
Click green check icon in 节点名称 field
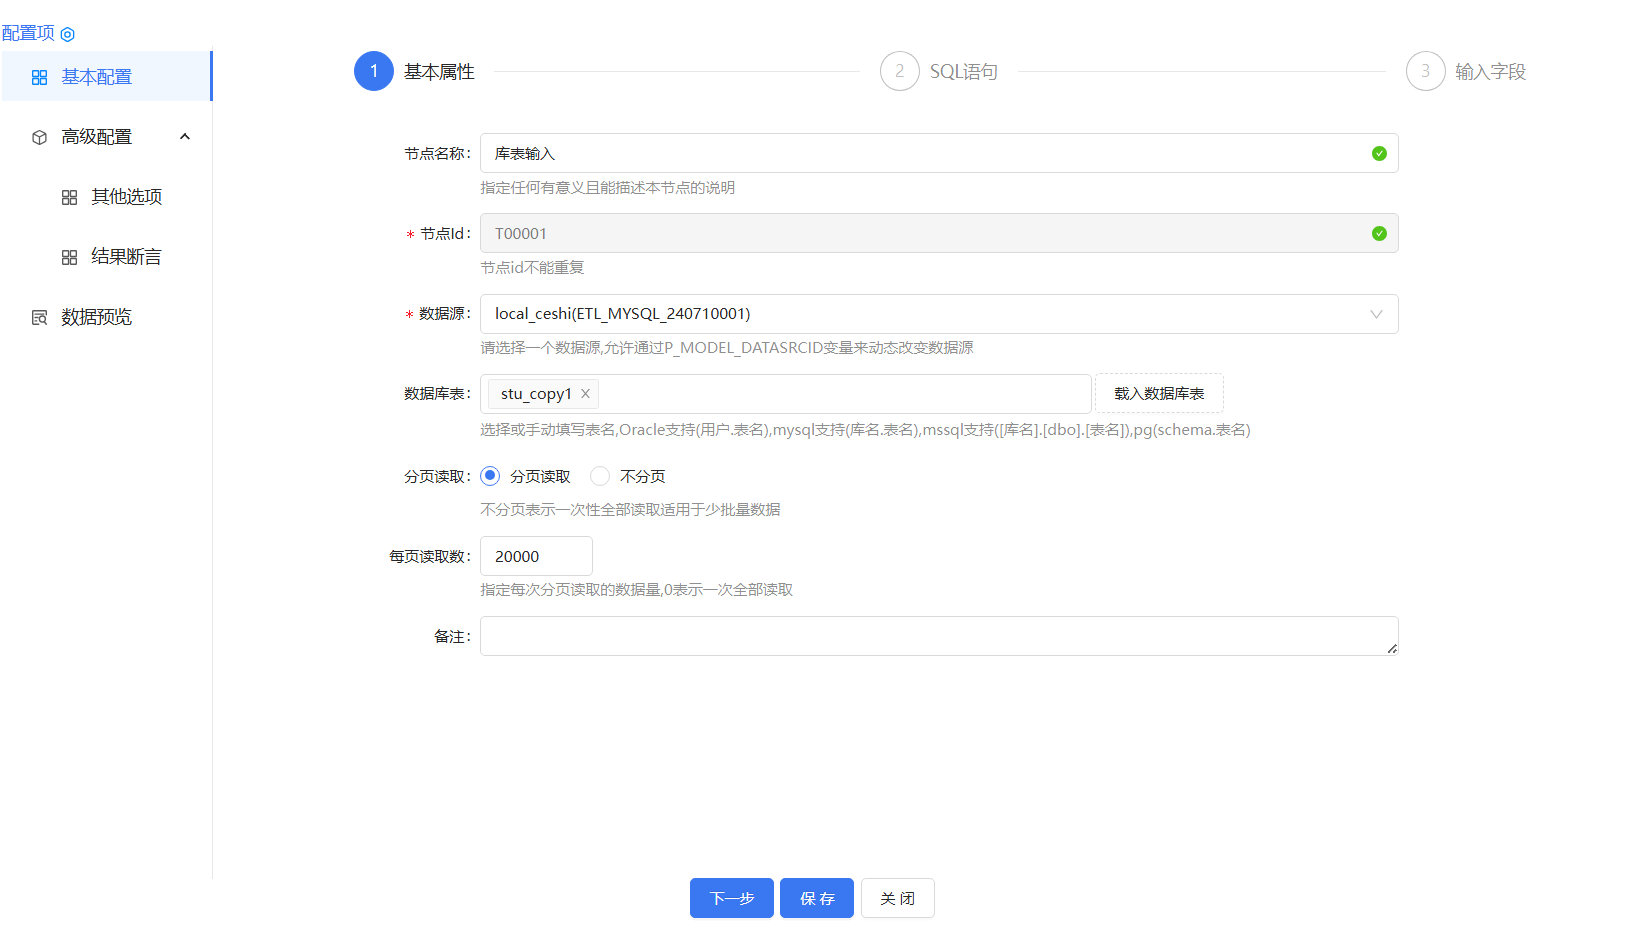coord(1379,153)
